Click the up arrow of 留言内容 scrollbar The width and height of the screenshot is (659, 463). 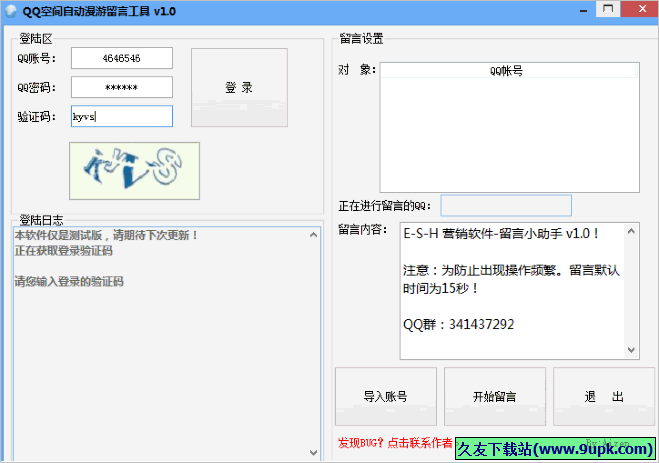631,232
